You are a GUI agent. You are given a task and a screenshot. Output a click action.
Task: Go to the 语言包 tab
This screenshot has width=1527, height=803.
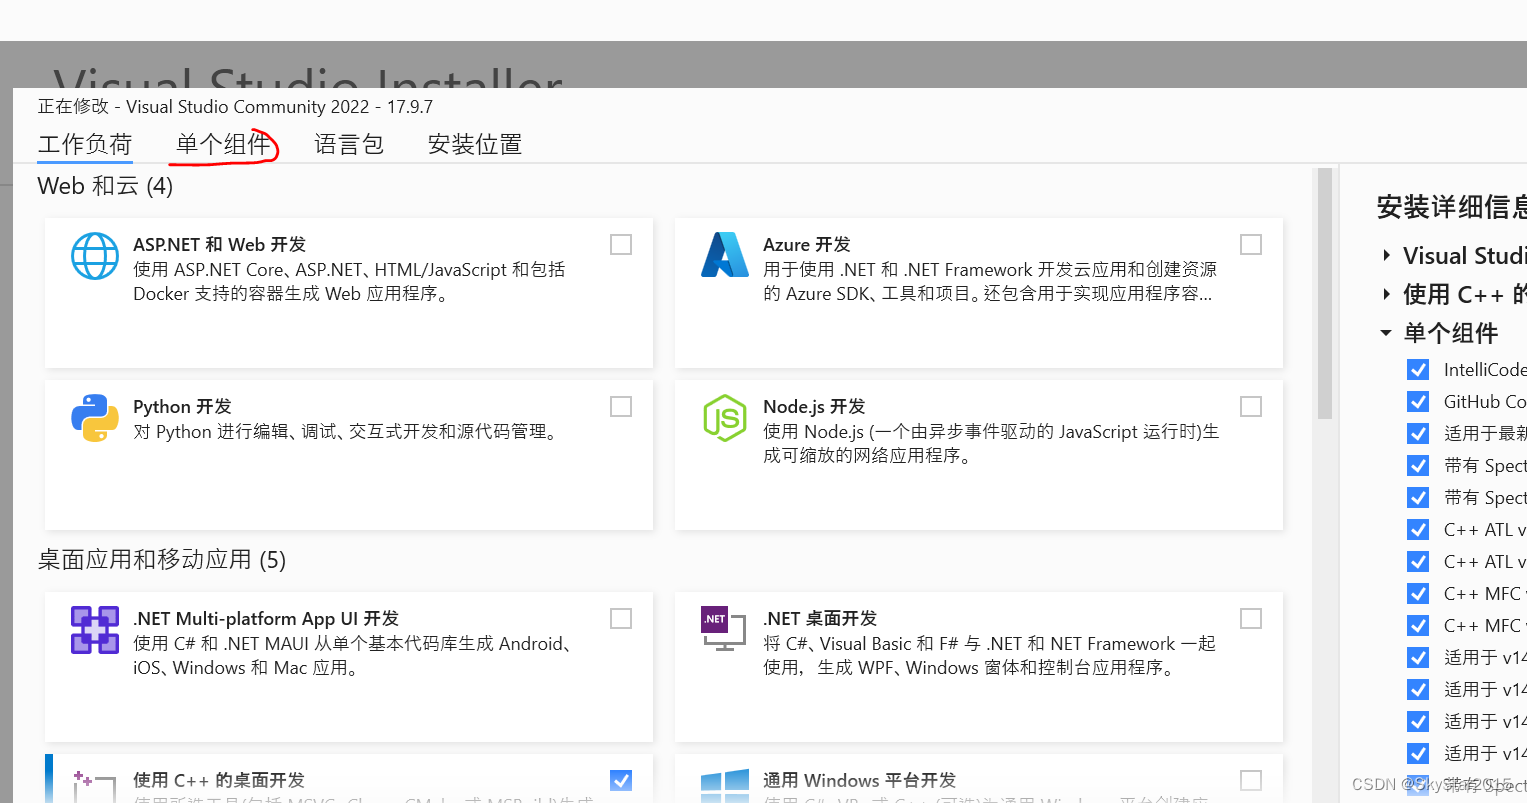point(349,145)
